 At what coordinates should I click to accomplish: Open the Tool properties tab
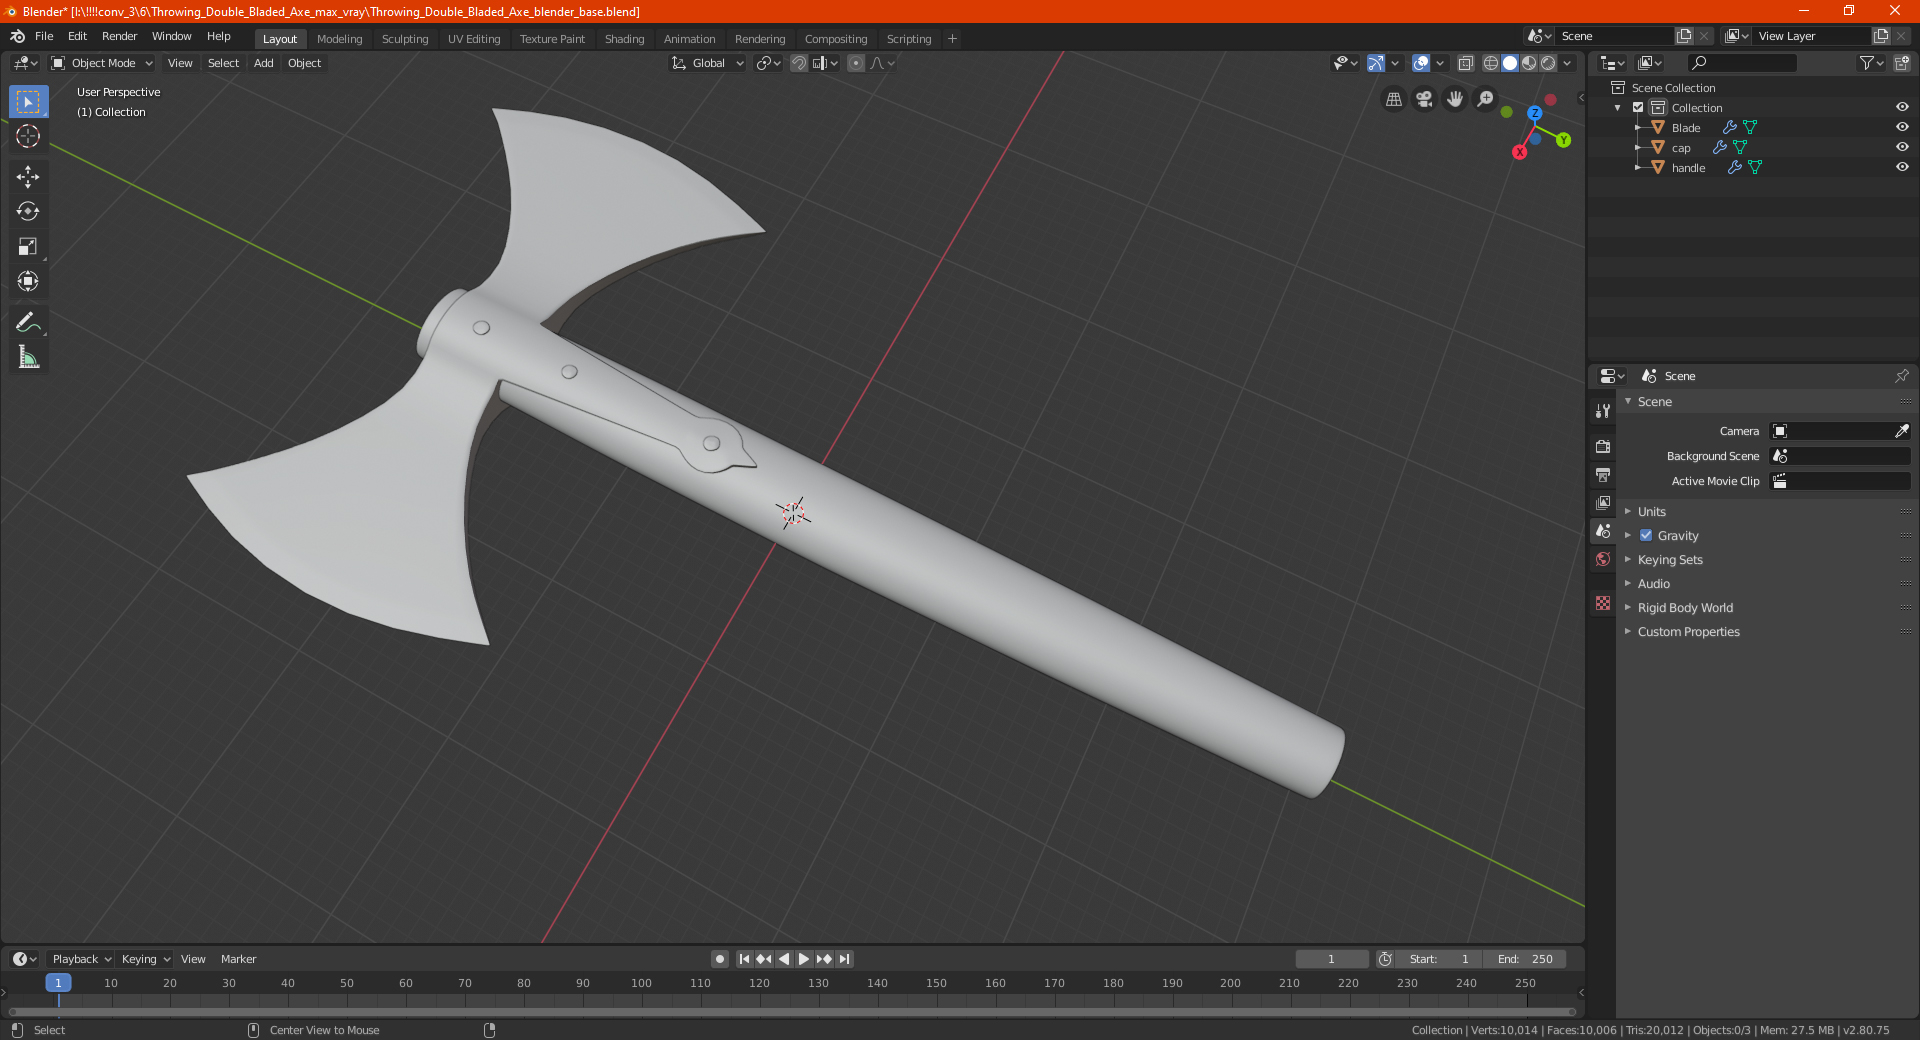tap(1603, 411)
